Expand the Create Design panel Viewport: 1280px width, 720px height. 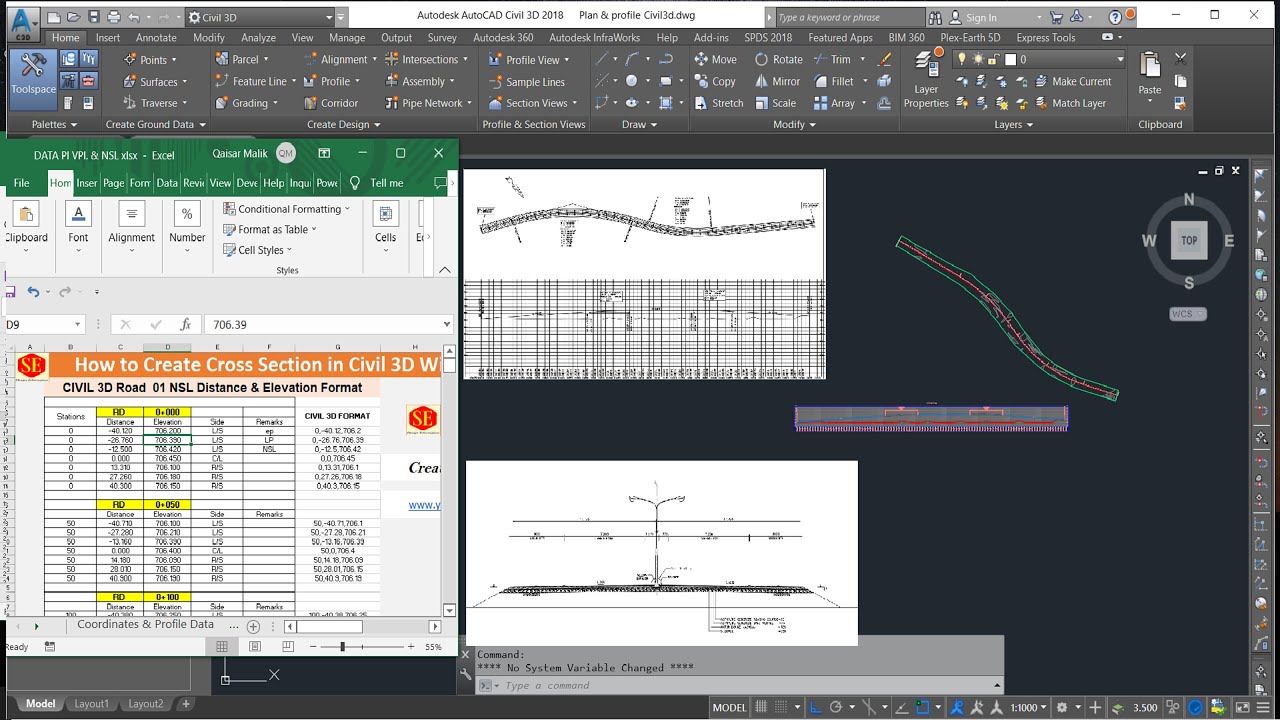(x=344, y=124)
